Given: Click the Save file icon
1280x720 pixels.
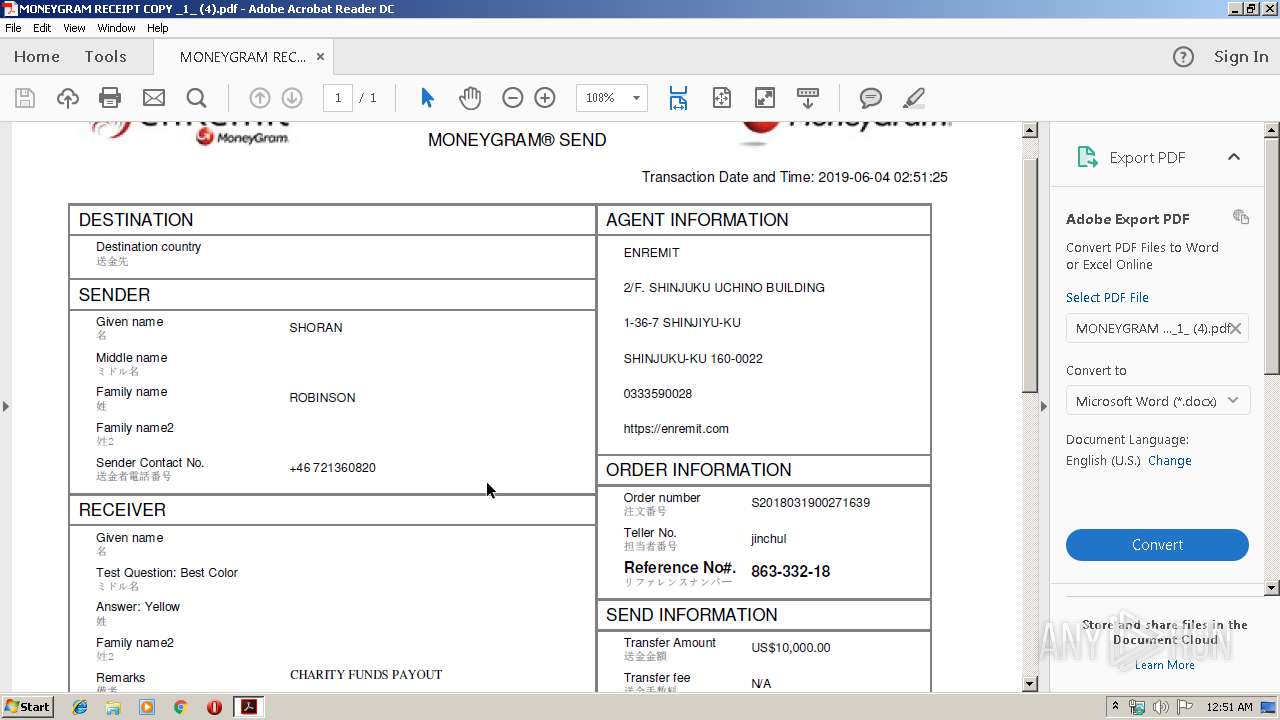Looking at the screenshot, I should tap(25, 98).
